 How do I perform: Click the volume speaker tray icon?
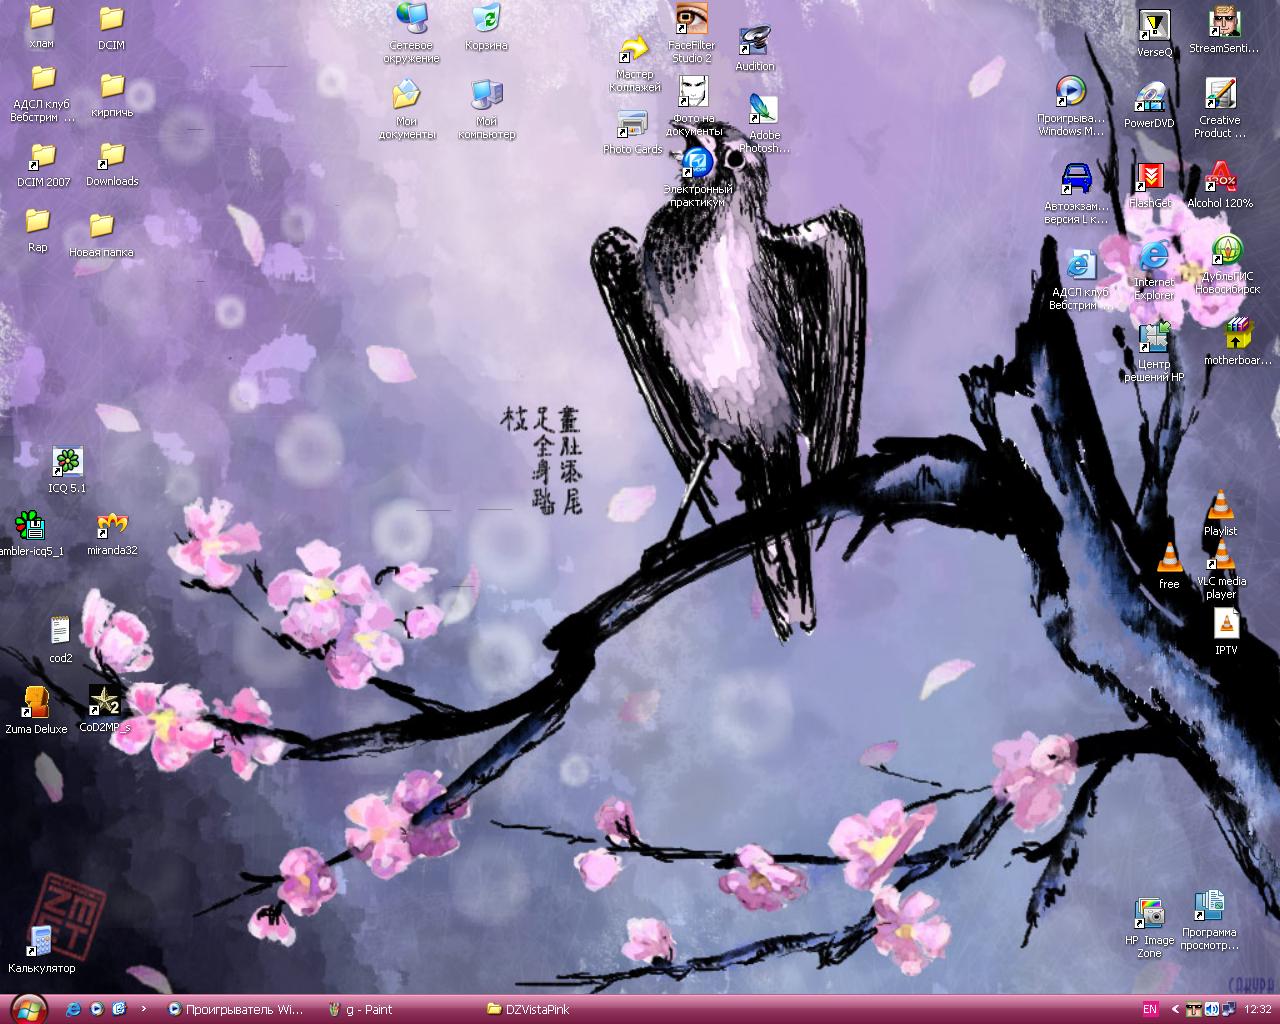(x=1211, y=1009)
